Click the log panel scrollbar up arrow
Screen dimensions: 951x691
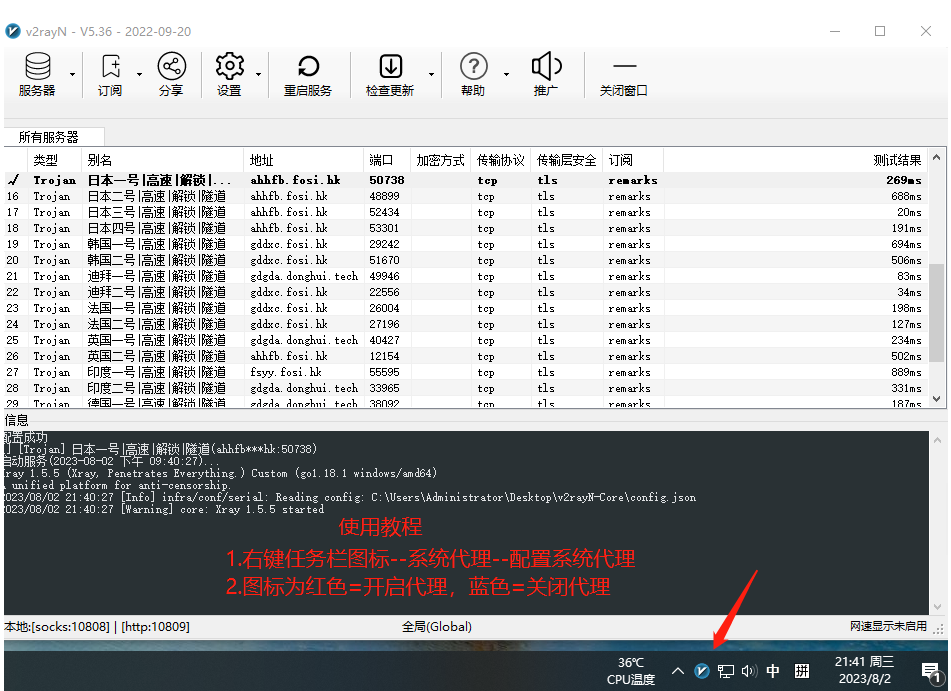coord(937,440)
